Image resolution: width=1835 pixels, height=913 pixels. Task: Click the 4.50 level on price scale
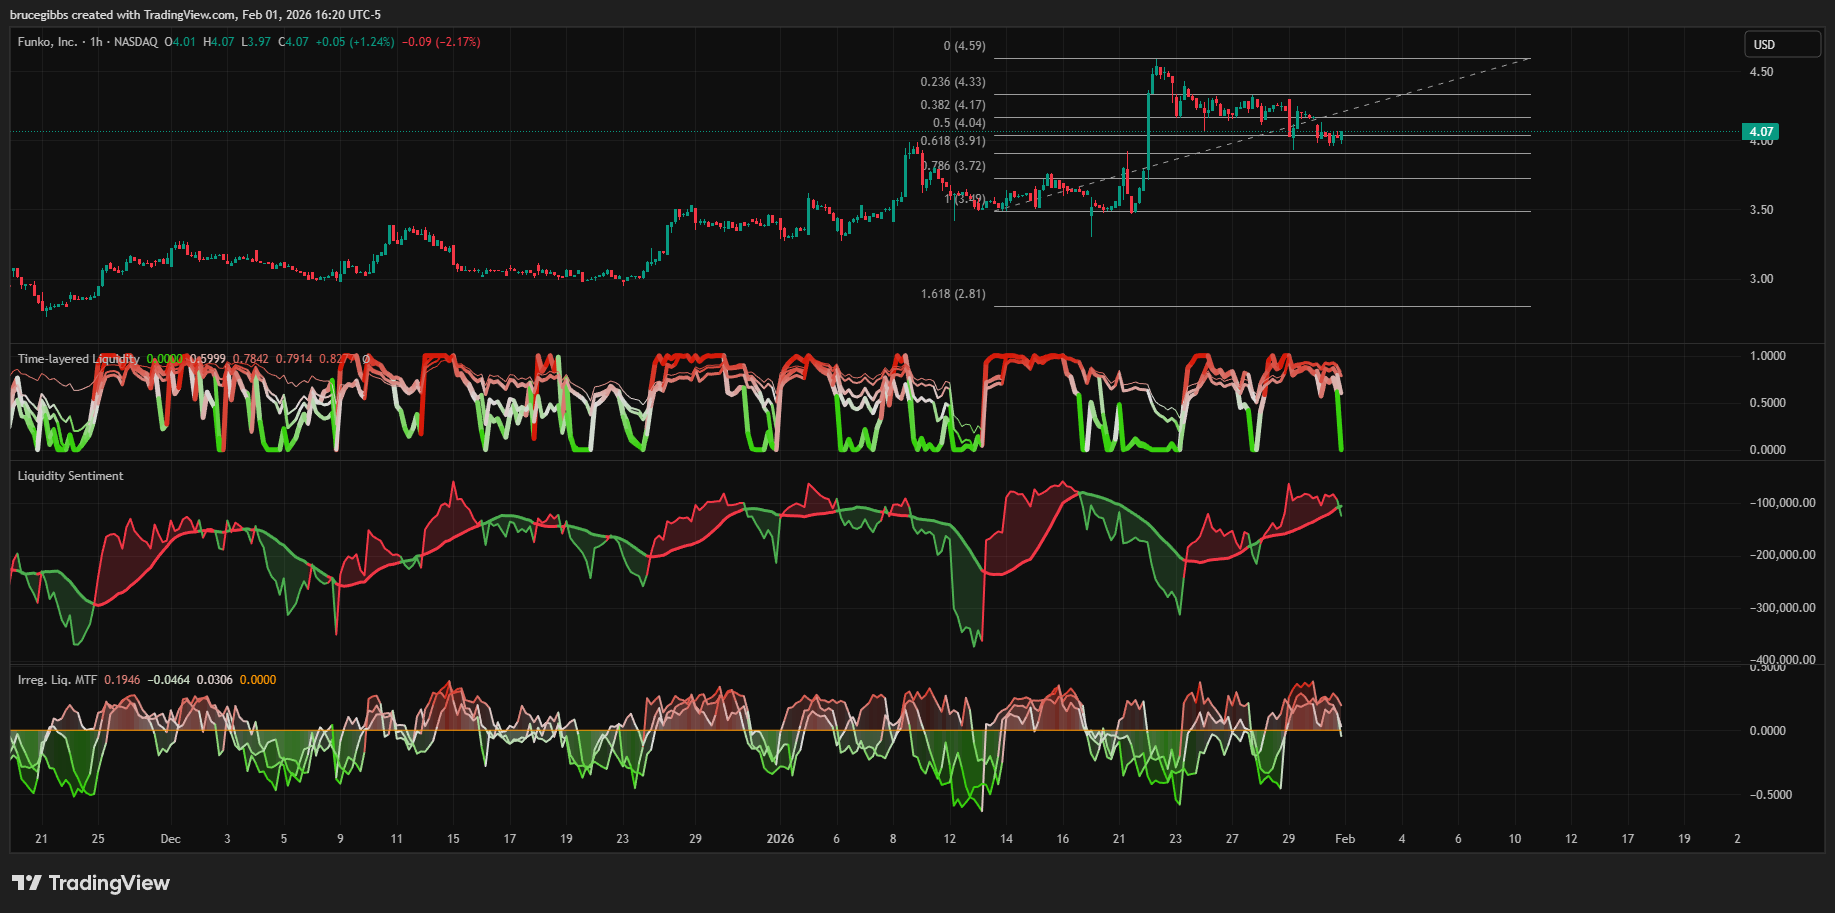1761,72
